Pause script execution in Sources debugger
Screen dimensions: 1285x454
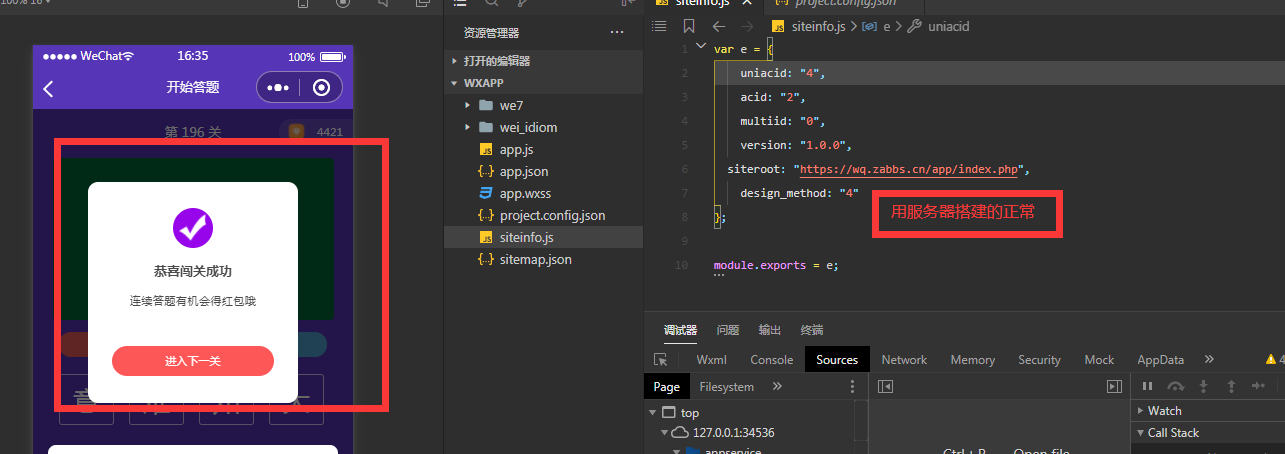click(x=1147, y=386)
